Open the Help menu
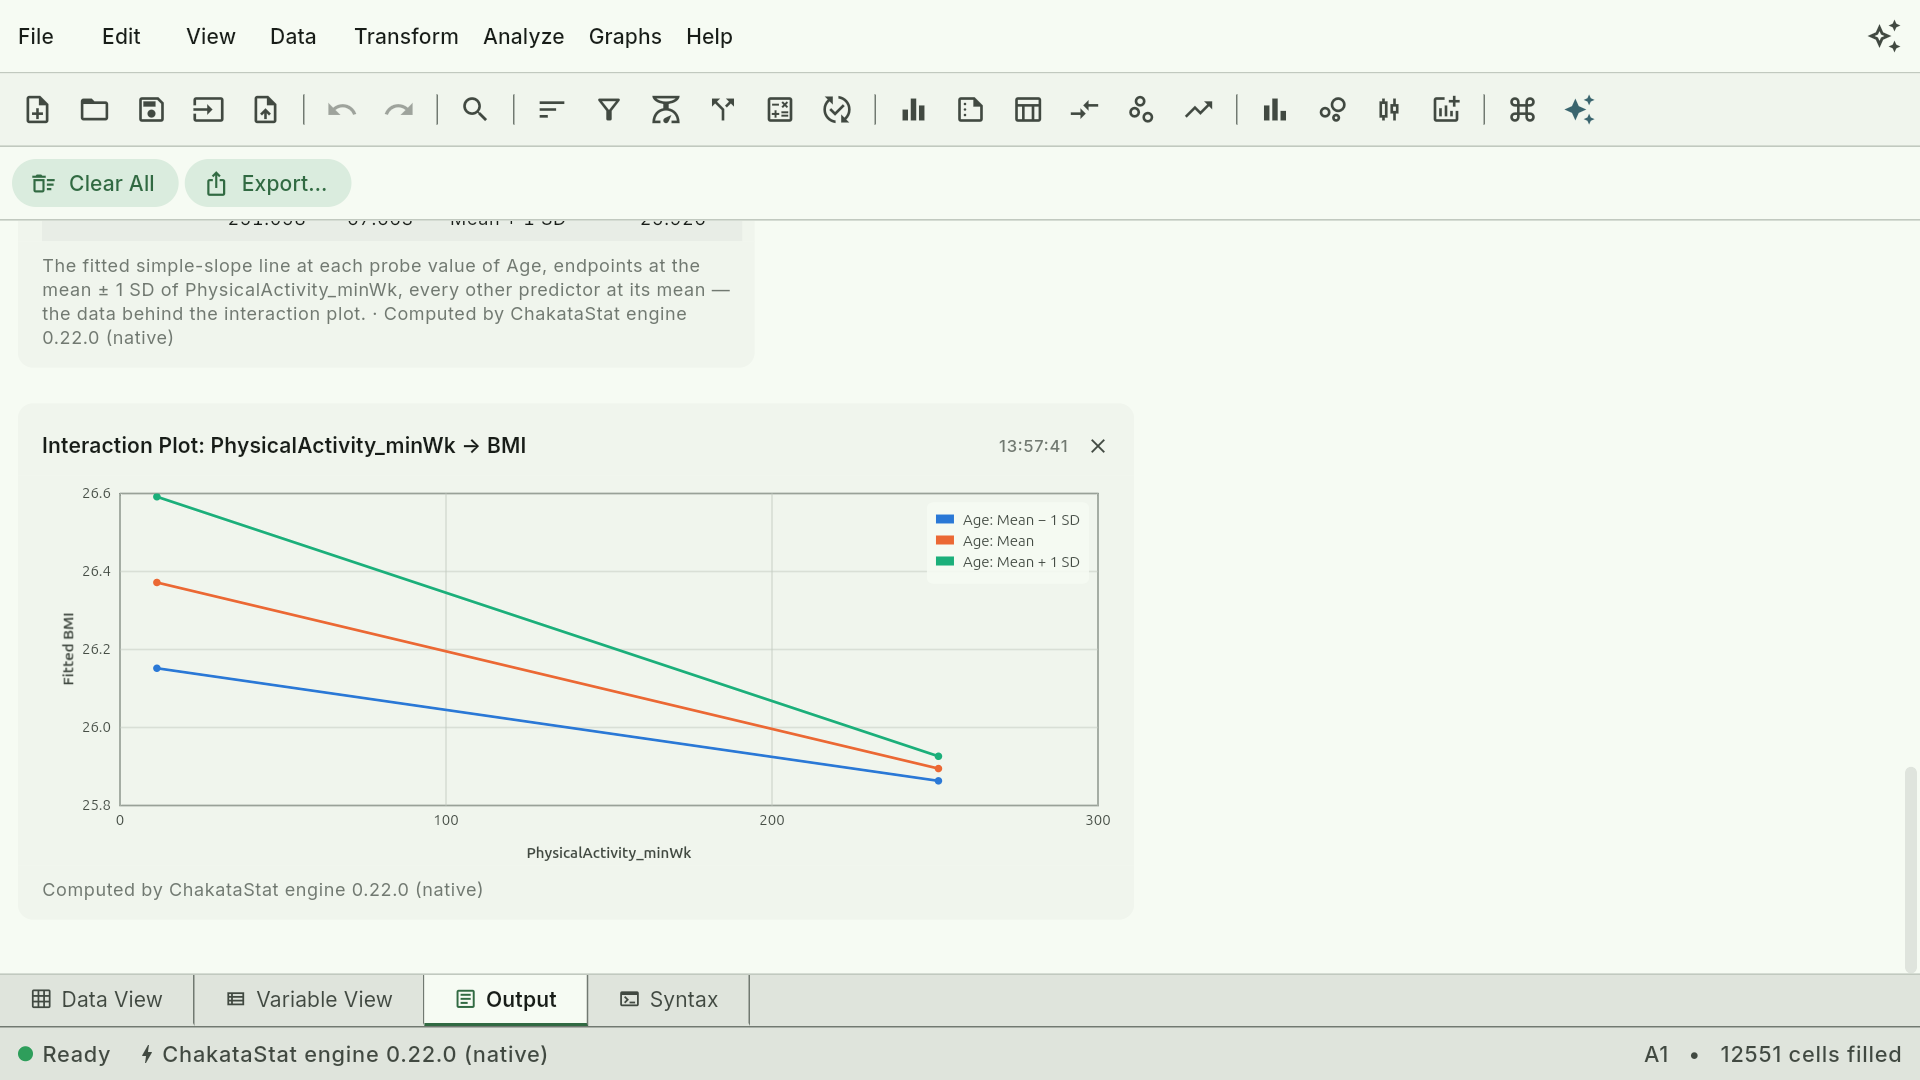 [x=709, y=37]
